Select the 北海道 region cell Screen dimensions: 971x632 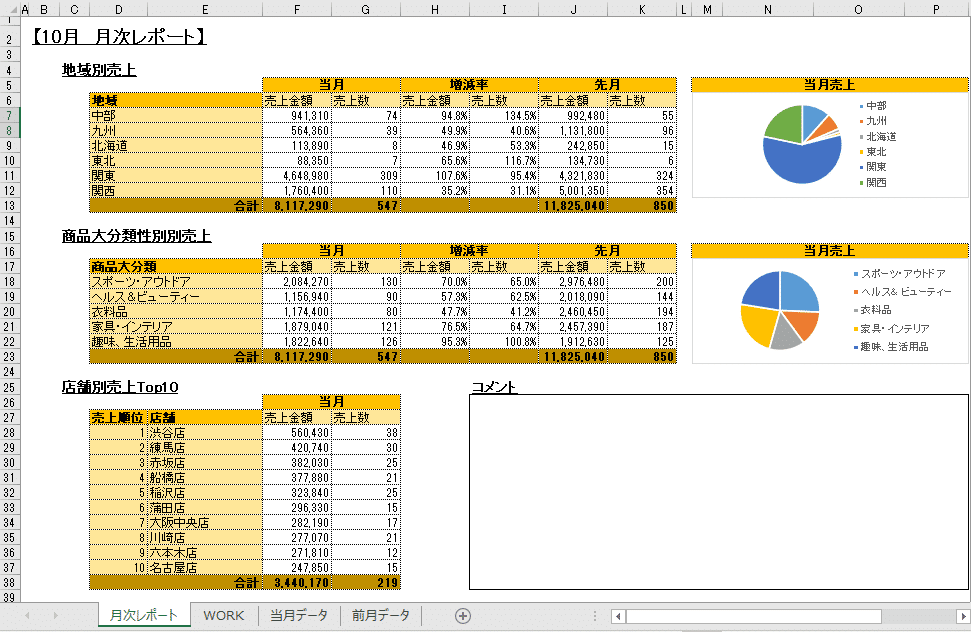pyautogui.click(x=176, y=145)
